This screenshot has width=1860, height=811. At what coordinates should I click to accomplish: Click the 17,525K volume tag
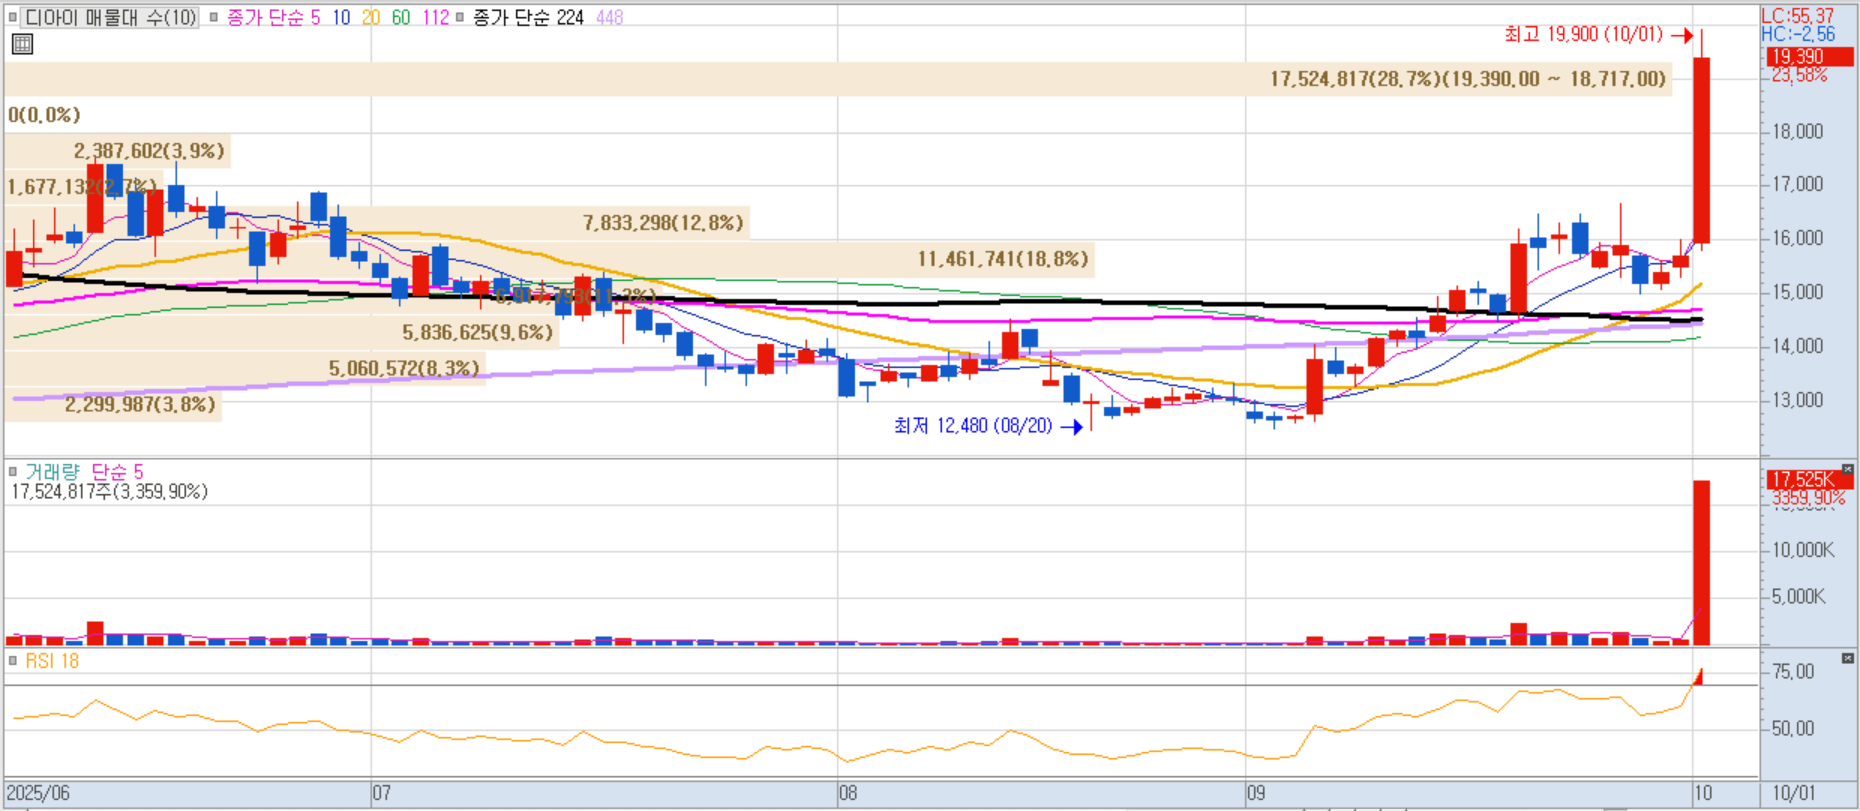[1808, 479]
